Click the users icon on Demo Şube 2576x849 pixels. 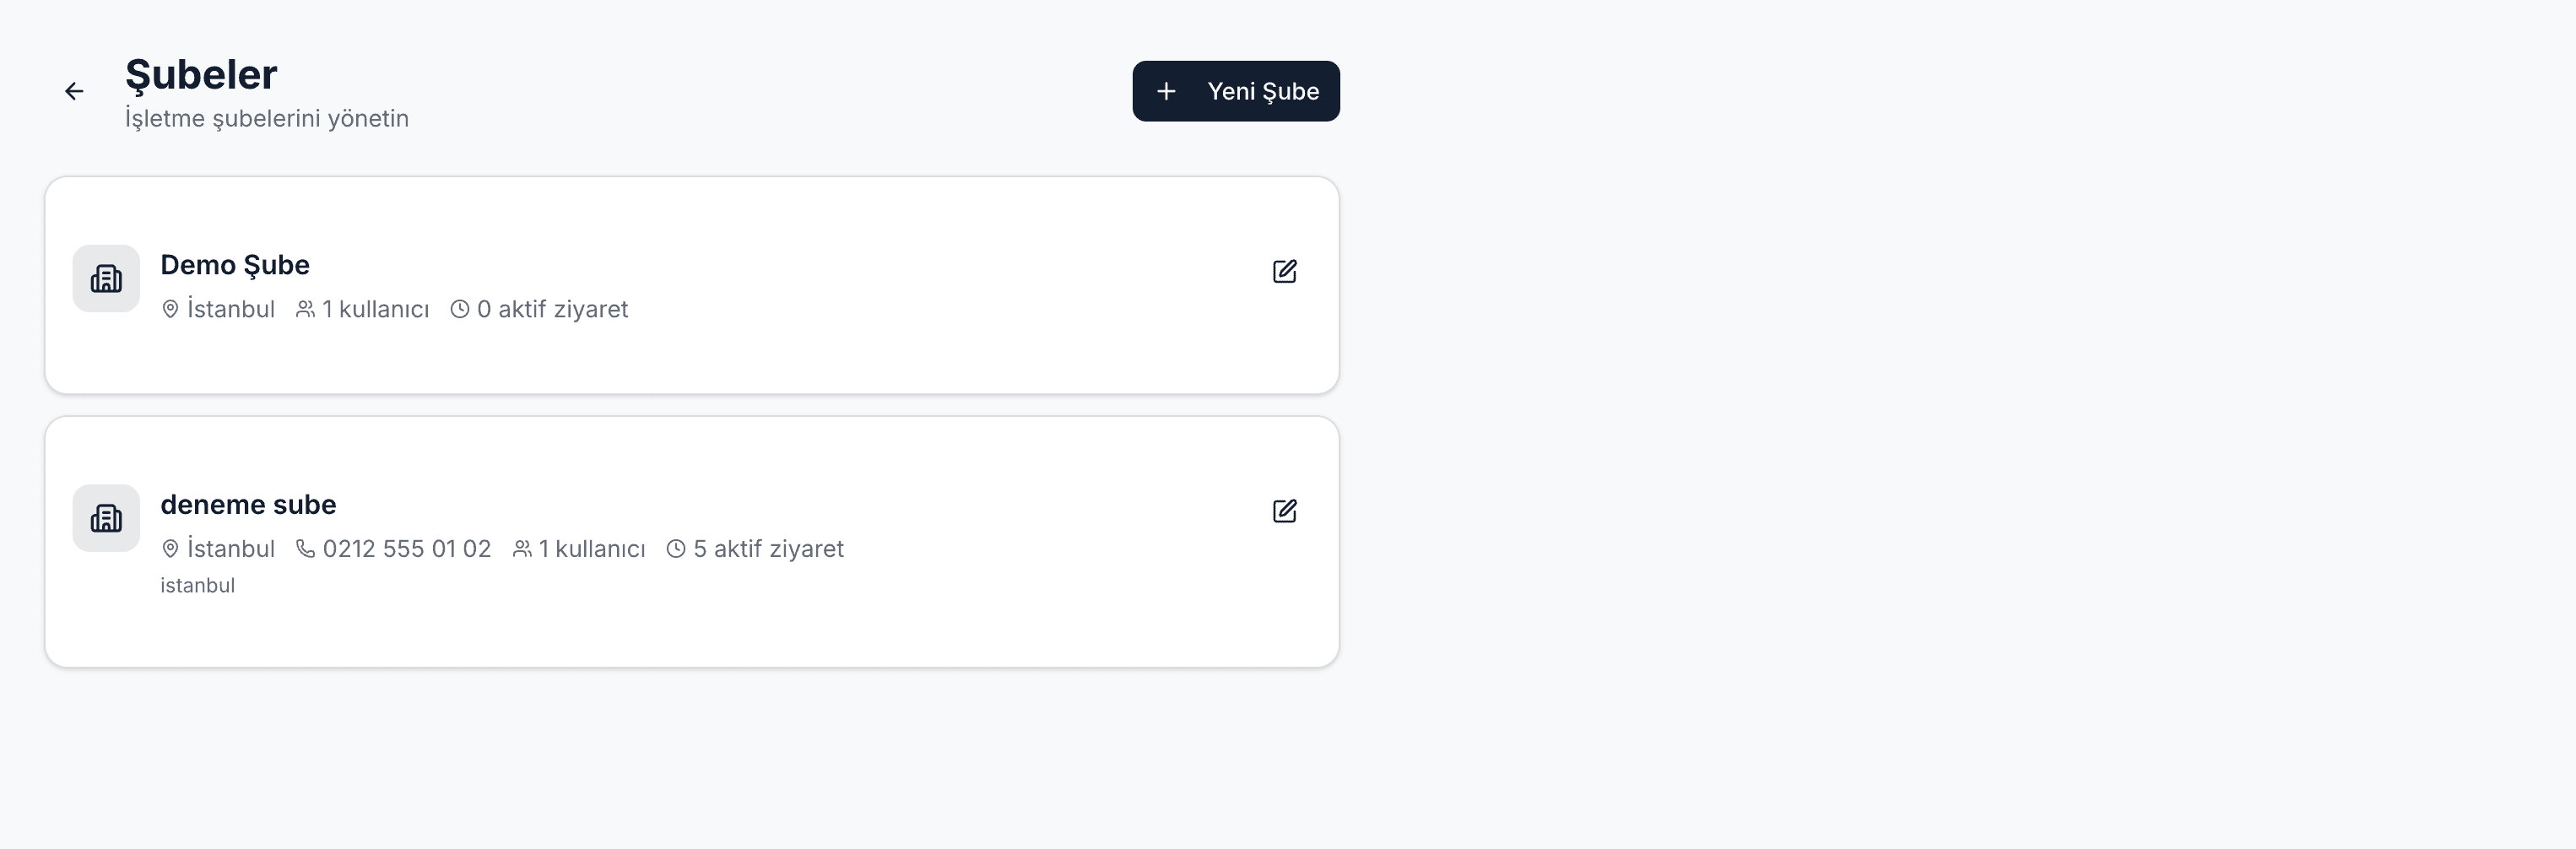(305, 310)
